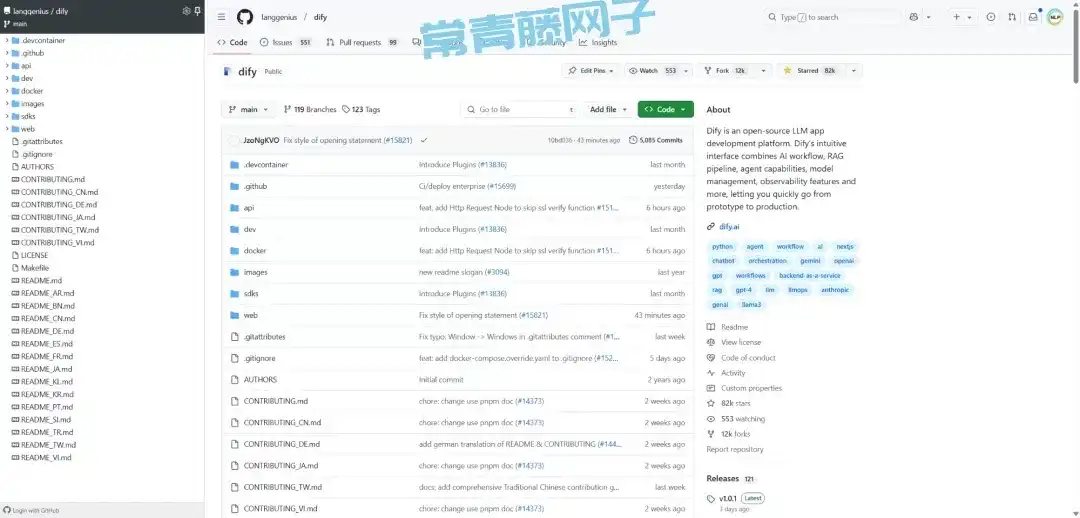Expand the api folder in sidebar tree

(x=7, y=65)
